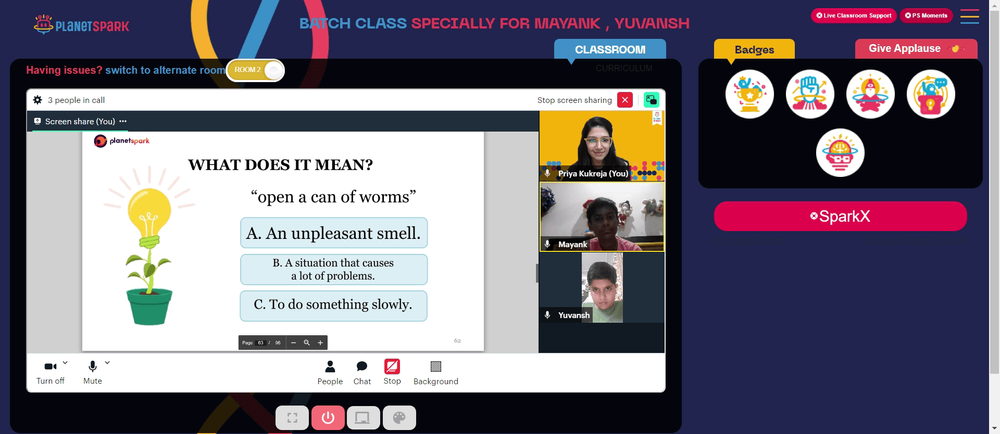Open the color palette theme button
This screenshot has height=434, width=1000.
[x=399, y=417]
